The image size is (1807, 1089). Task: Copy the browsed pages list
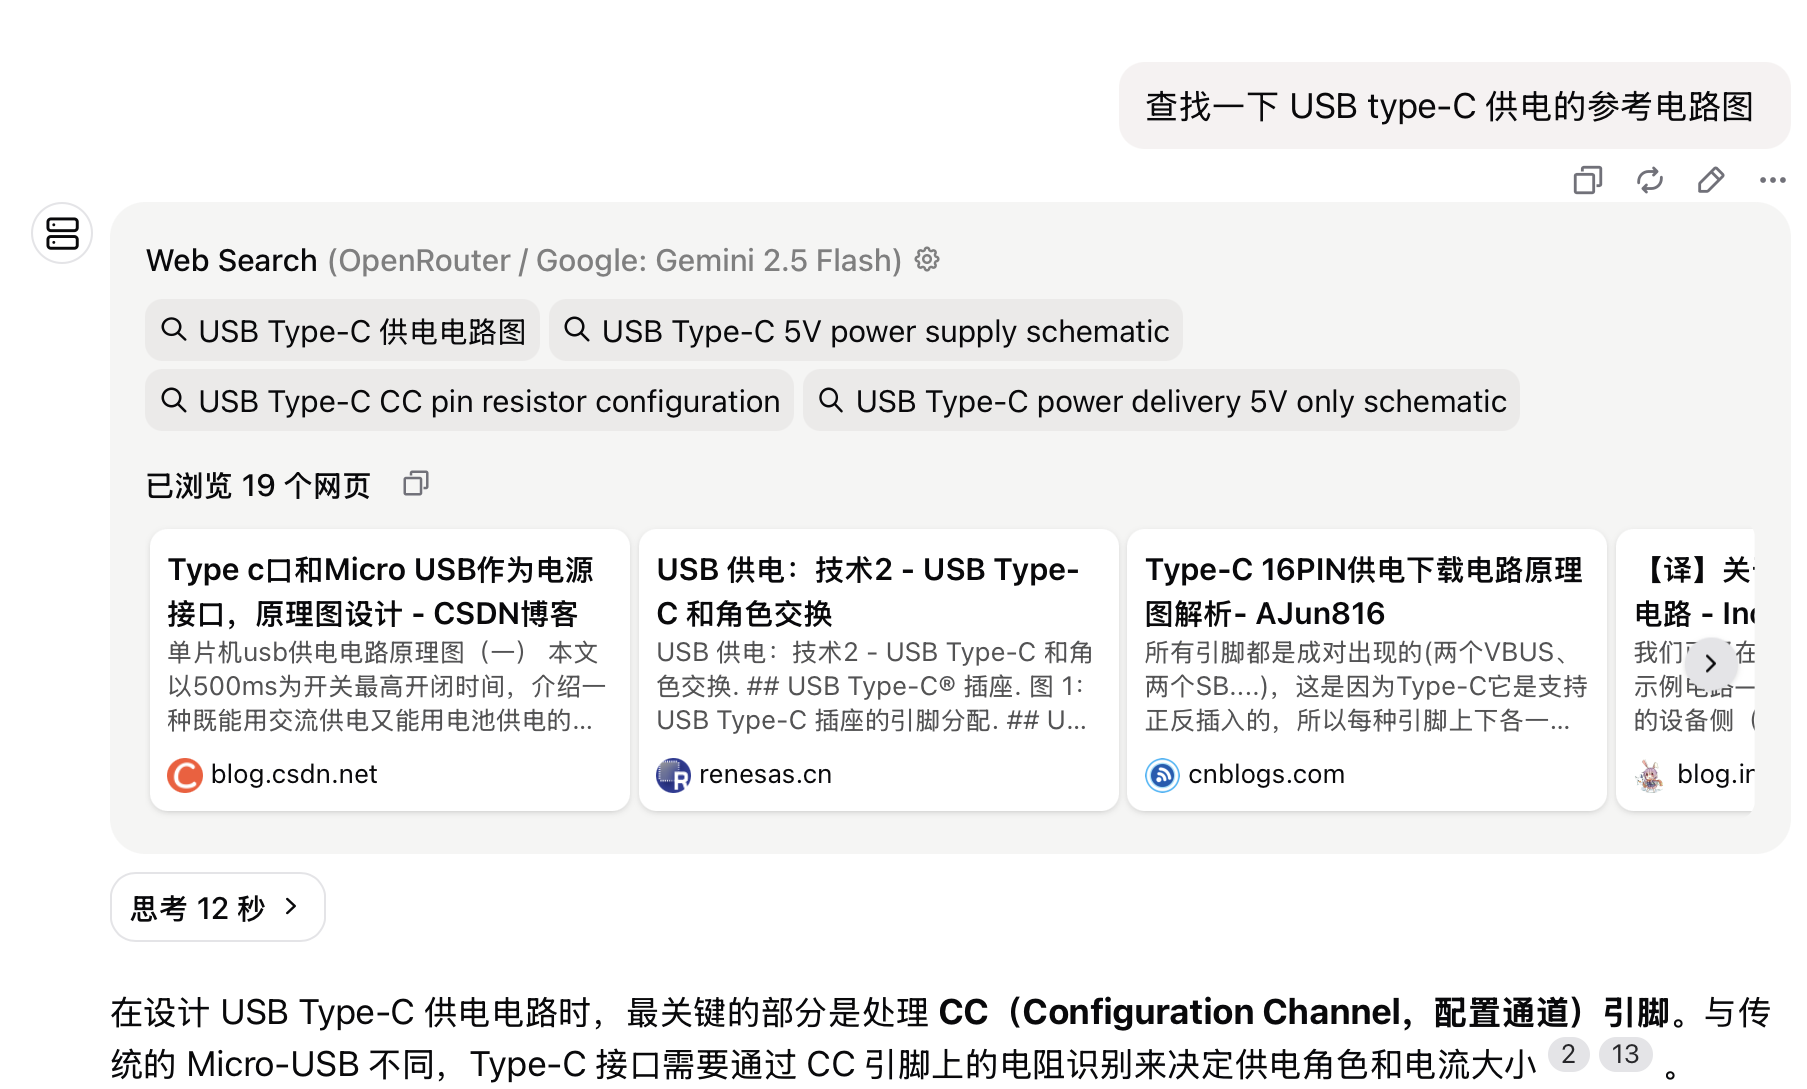point(416,484)
